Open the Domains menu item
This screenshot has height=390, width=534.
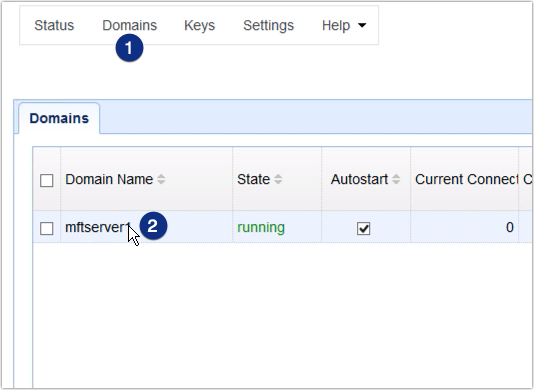130,26
